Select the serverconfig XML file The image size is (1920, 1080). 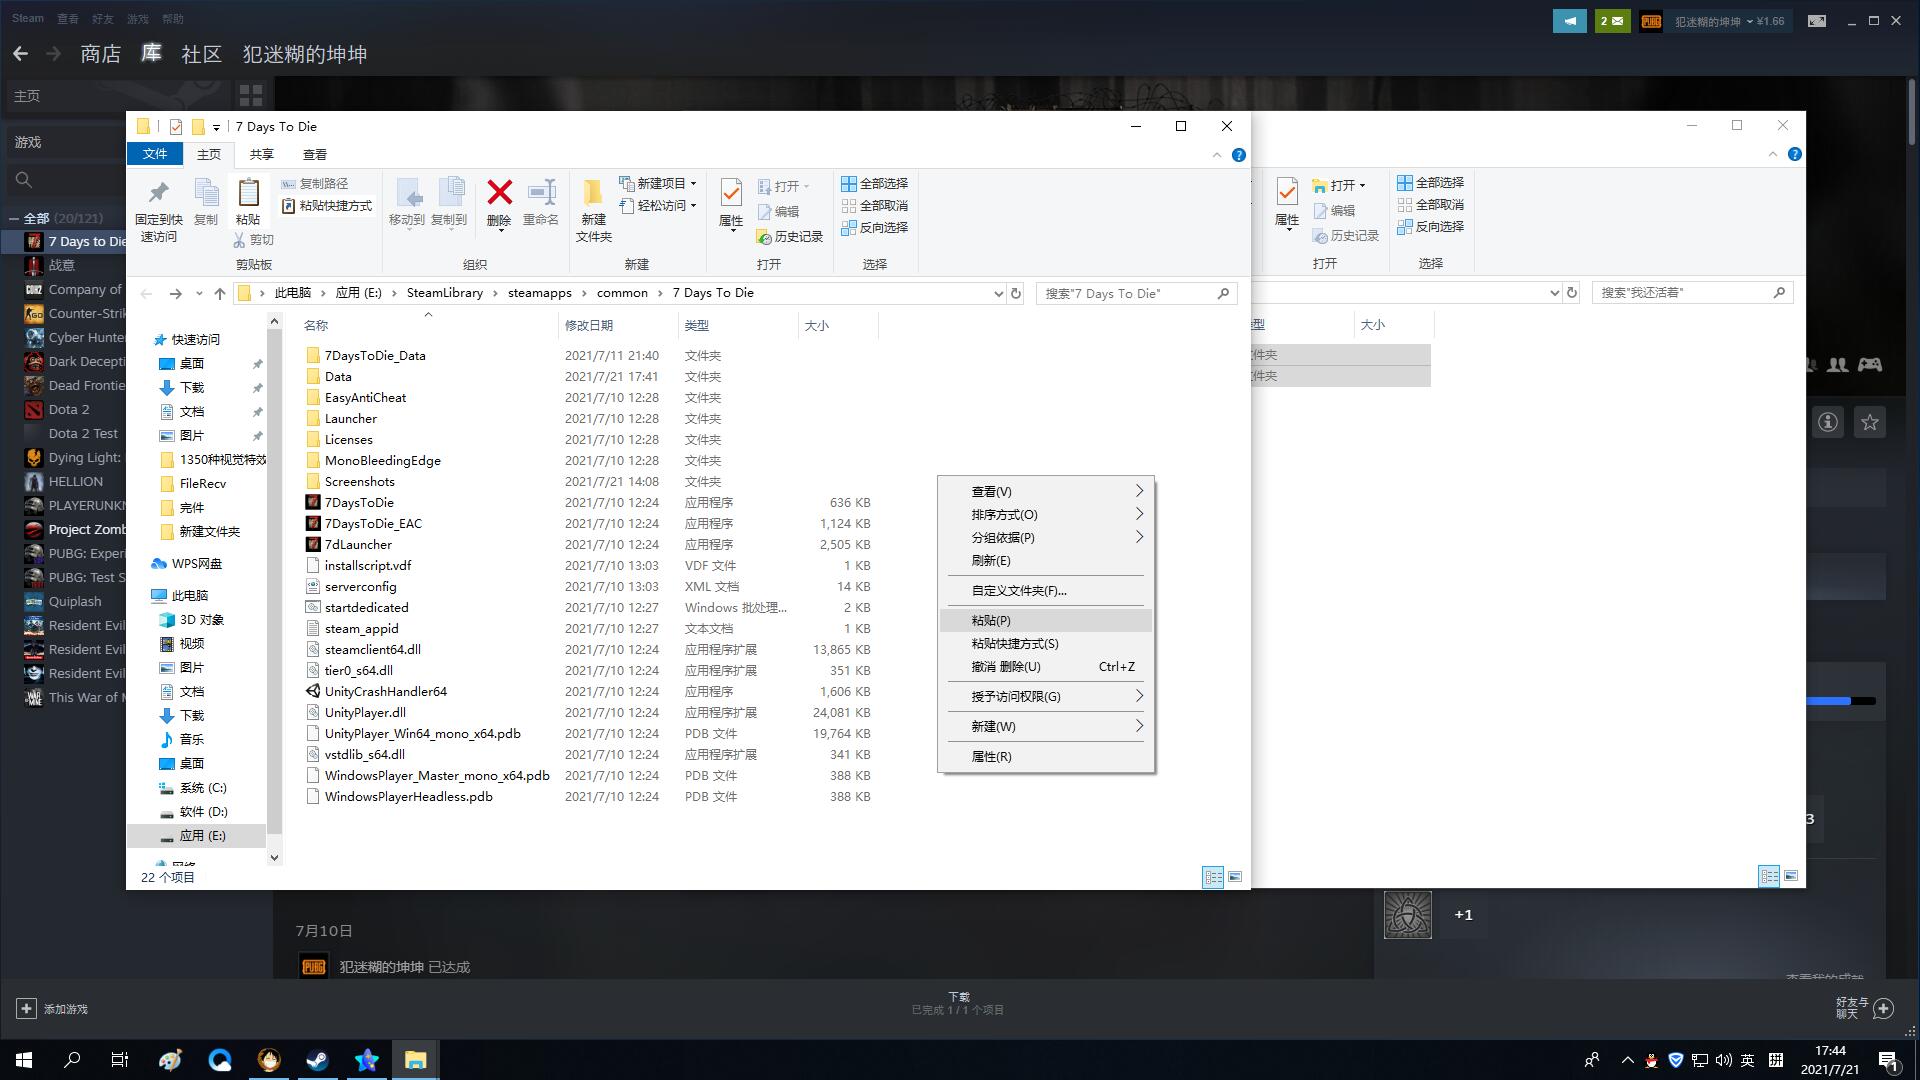360,587
